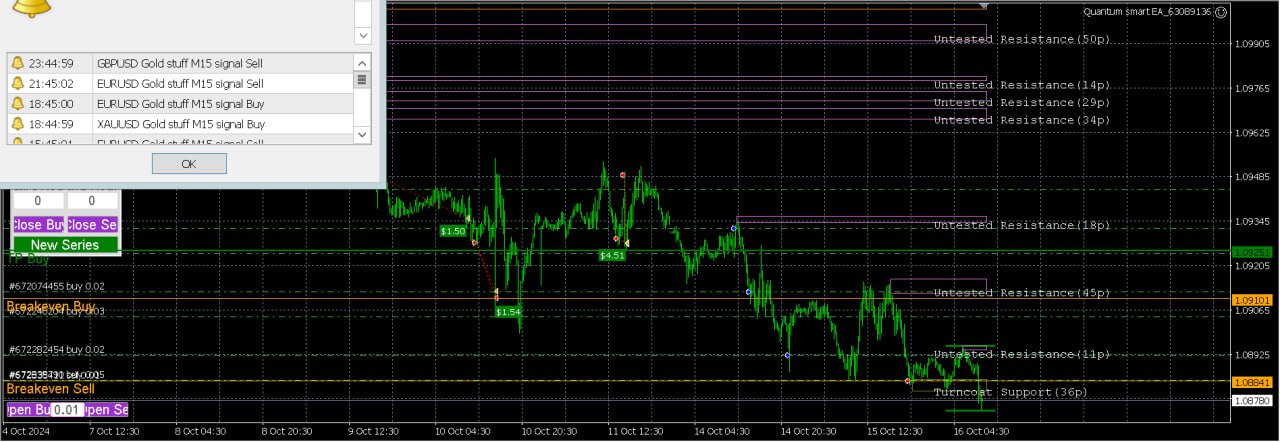Click Untested Resistance(50p) label
The height and width of the screenshot is (442, 1280).
(1021, 40)
